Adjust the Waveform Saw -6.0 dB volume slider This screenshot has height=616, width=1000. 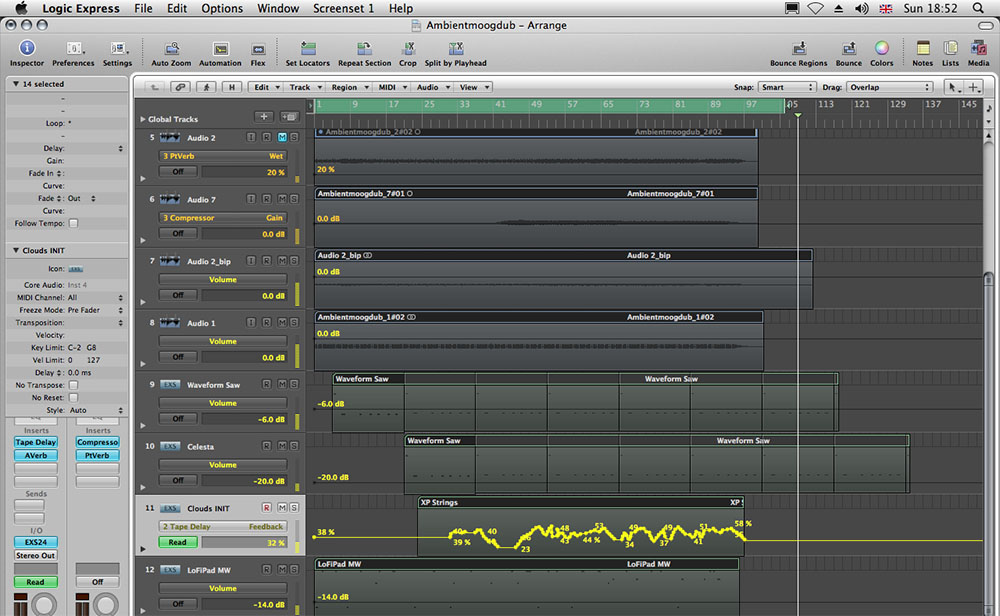(244, 419)
